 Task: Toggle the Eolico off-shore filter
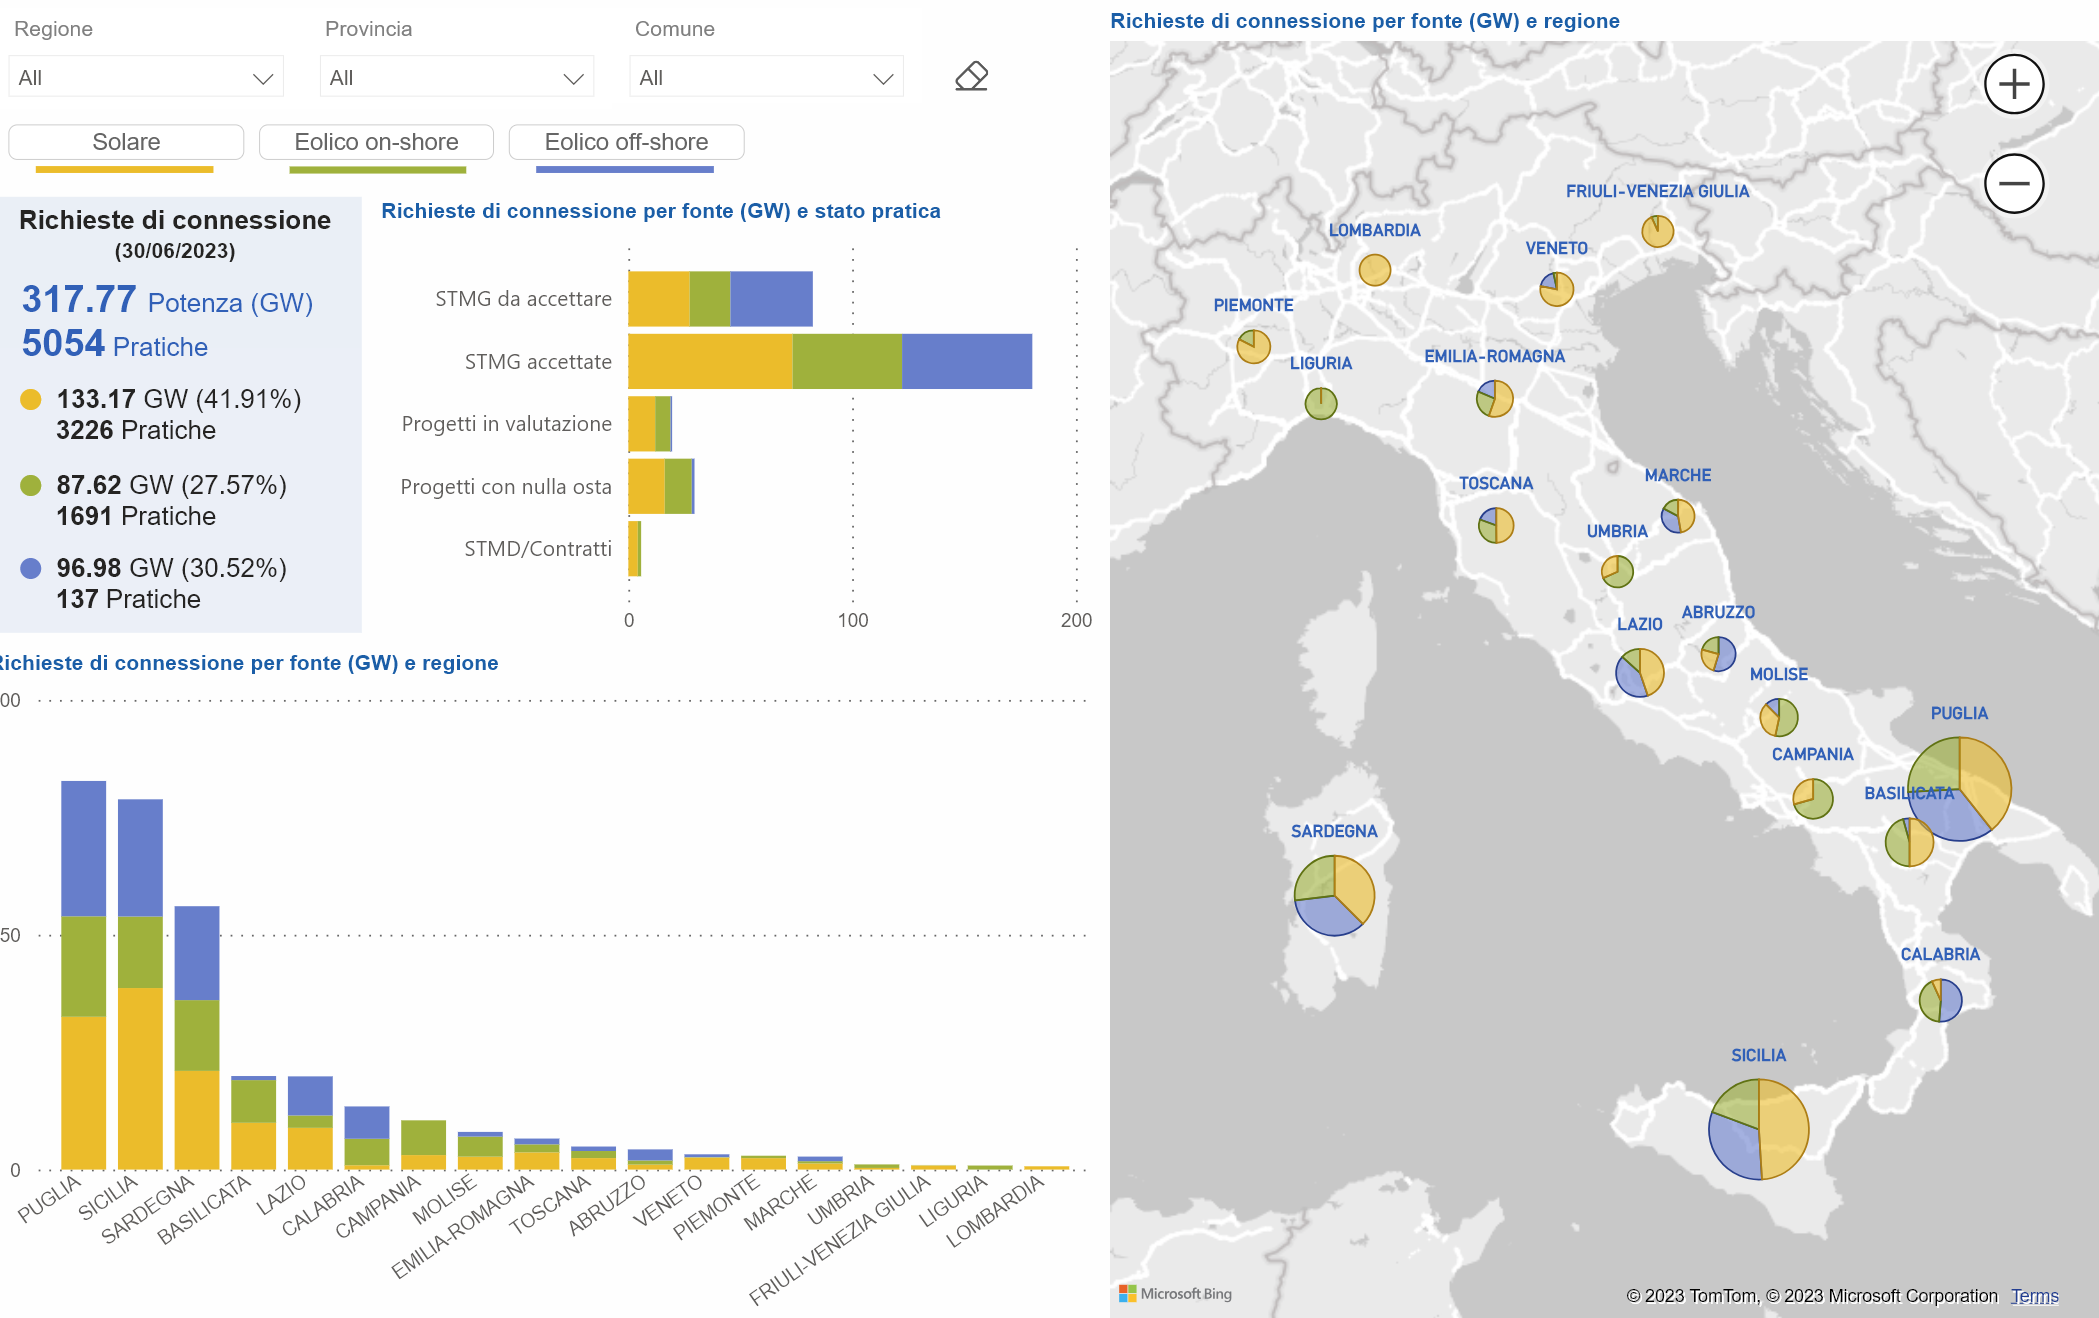click(x=626, y=142)
